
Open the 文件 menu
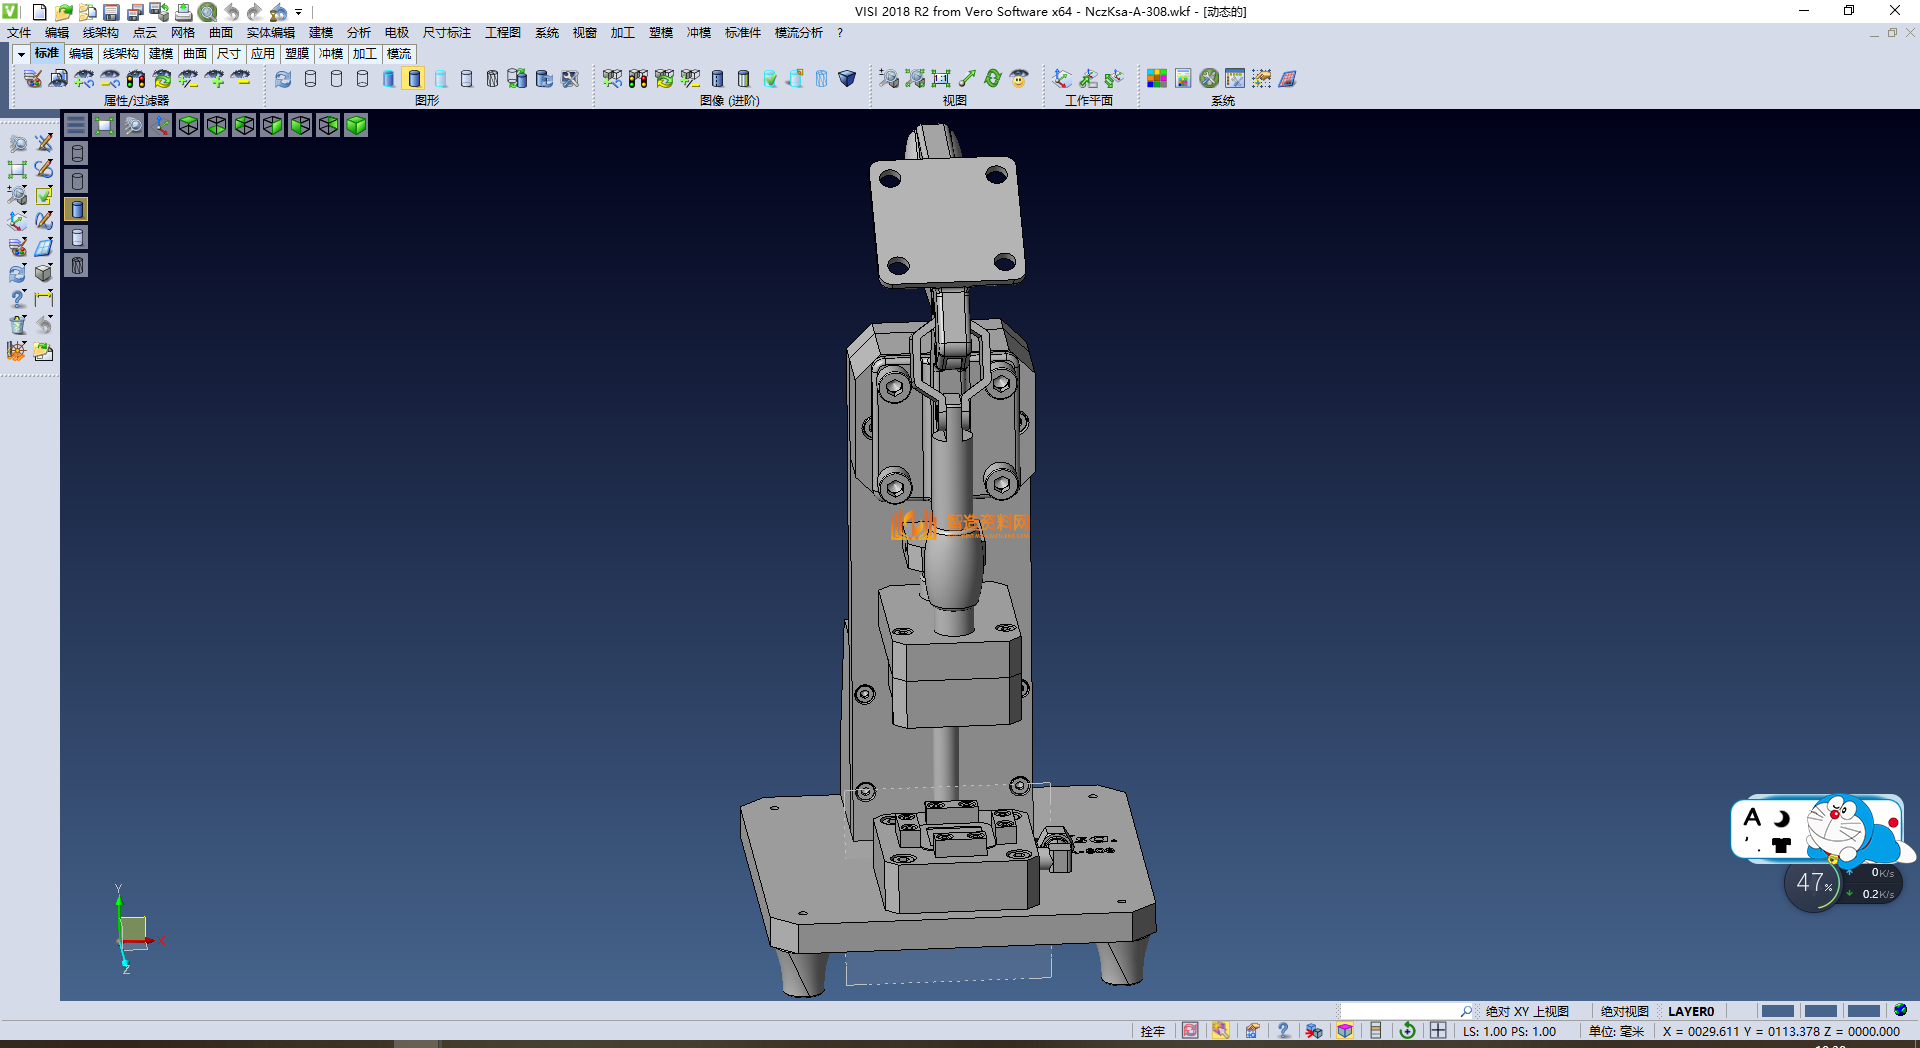pos(19,33)
